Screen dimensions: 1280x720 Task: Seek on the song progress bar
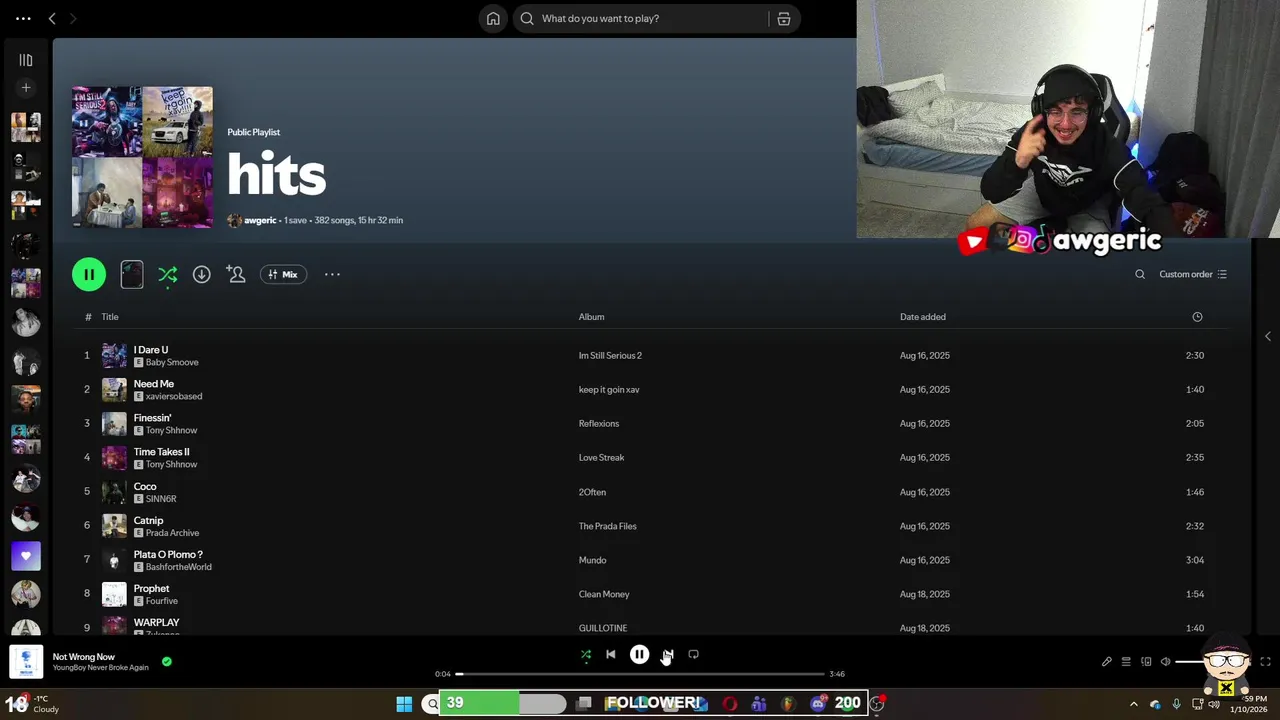(x=640, y=674)
